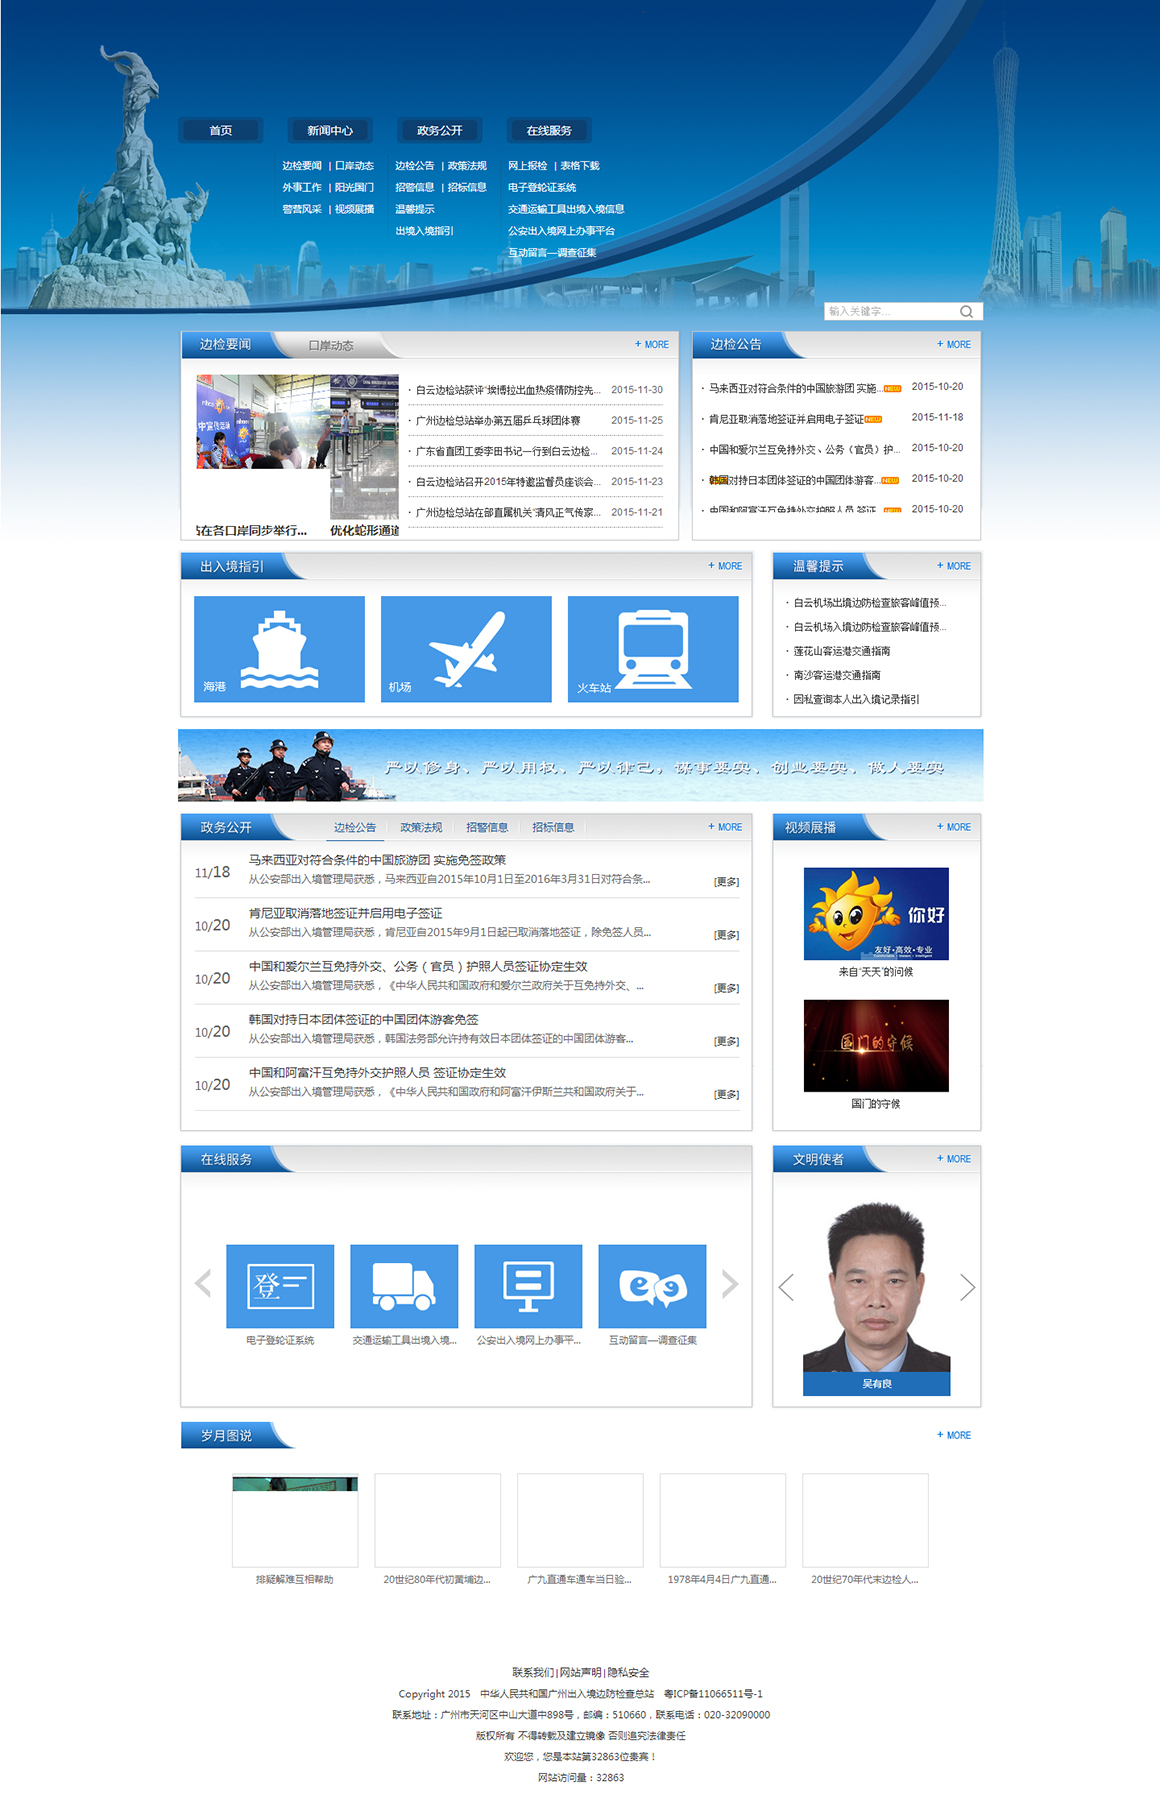Viewport: 1160px width, 1819px height.
Task: Open 警营风采 submenu link
Action: [x=302, y=209]
